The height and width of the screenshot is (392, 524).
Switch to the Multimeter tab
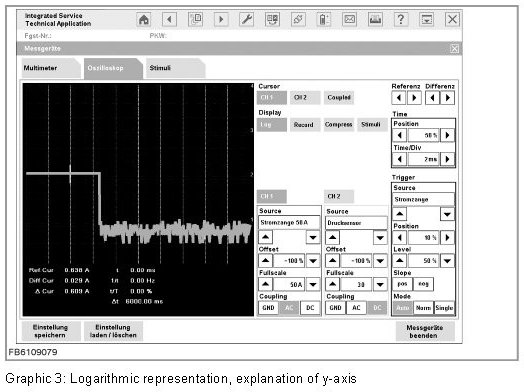pos(50,68)
